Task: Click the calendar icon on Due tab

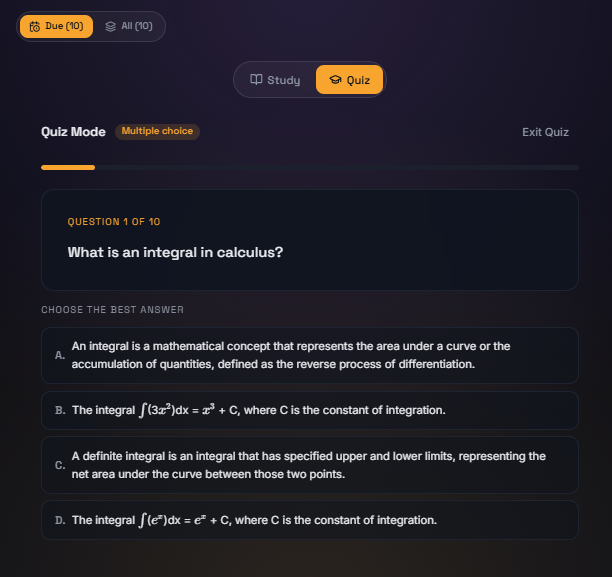Action: tap(35, 26)
